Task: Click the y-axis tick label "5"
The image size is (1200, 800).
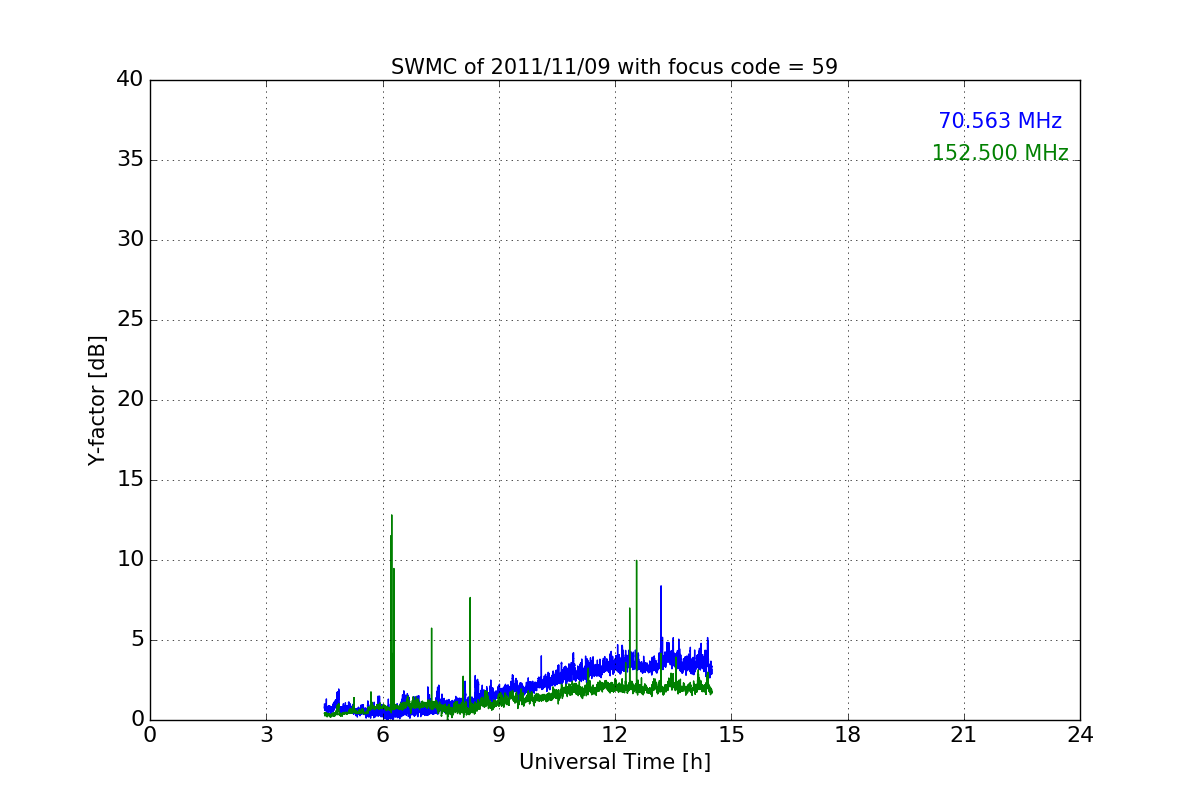Action: pyautogui.click(x=136, y=640)
